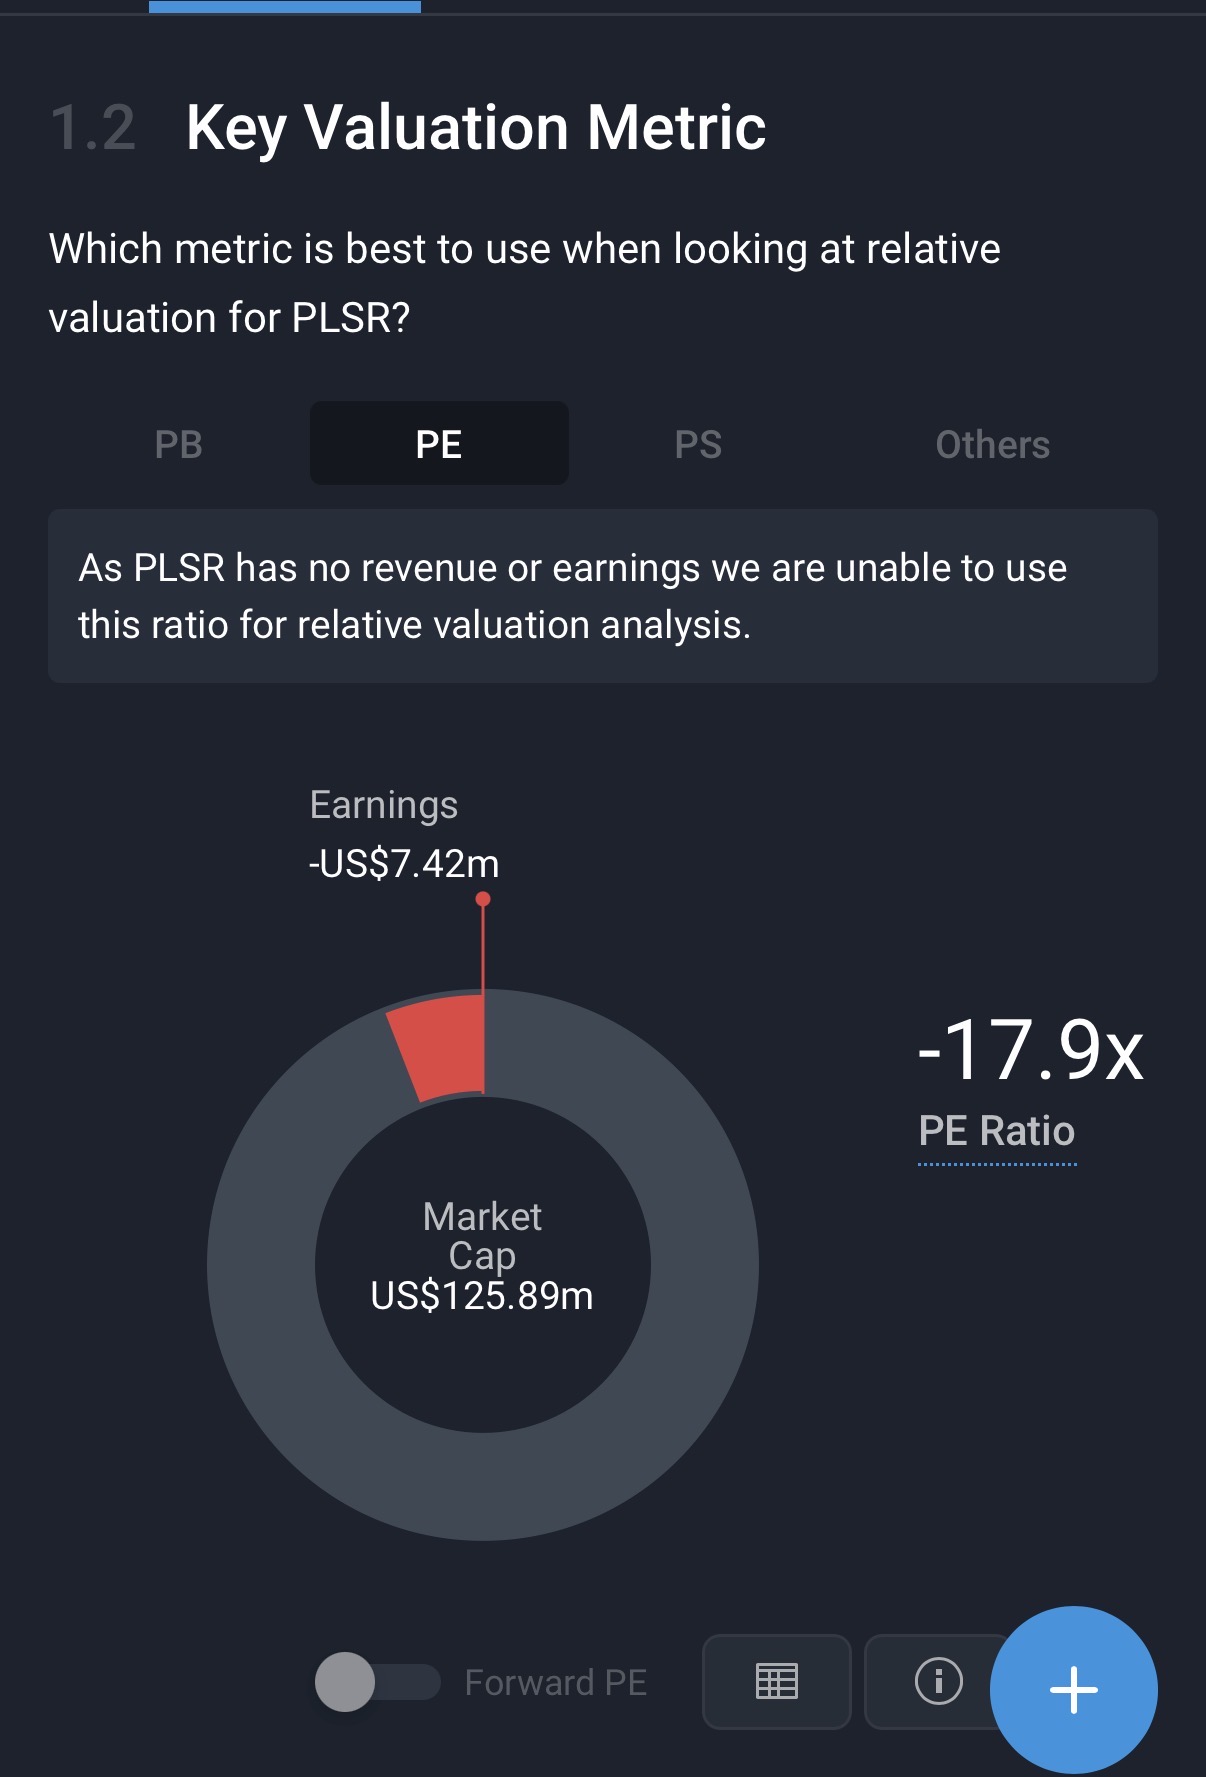1206x1777 pixels.
Task: Click the info circle icon
Action: (x=937, y=1681)
